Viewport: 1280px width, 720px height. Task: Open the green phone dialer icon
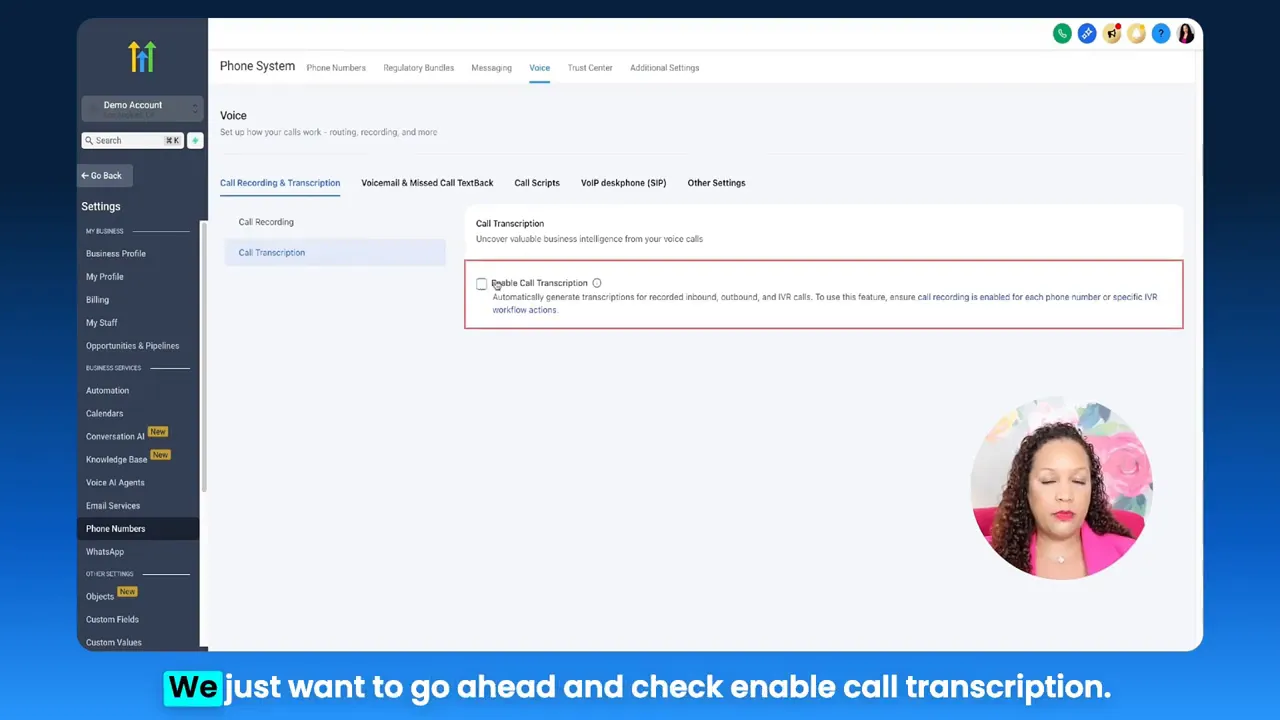click(1062, 34)
